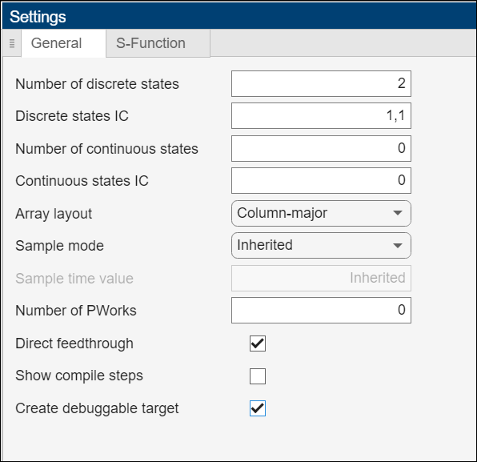Click the Continuous states IC label
This screenshot has height=462, width=477.
coord(82,181)
